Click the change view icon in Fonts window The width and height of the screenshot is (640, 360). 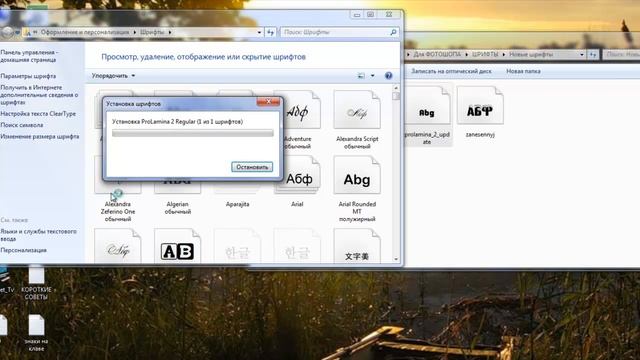point(361,76)
